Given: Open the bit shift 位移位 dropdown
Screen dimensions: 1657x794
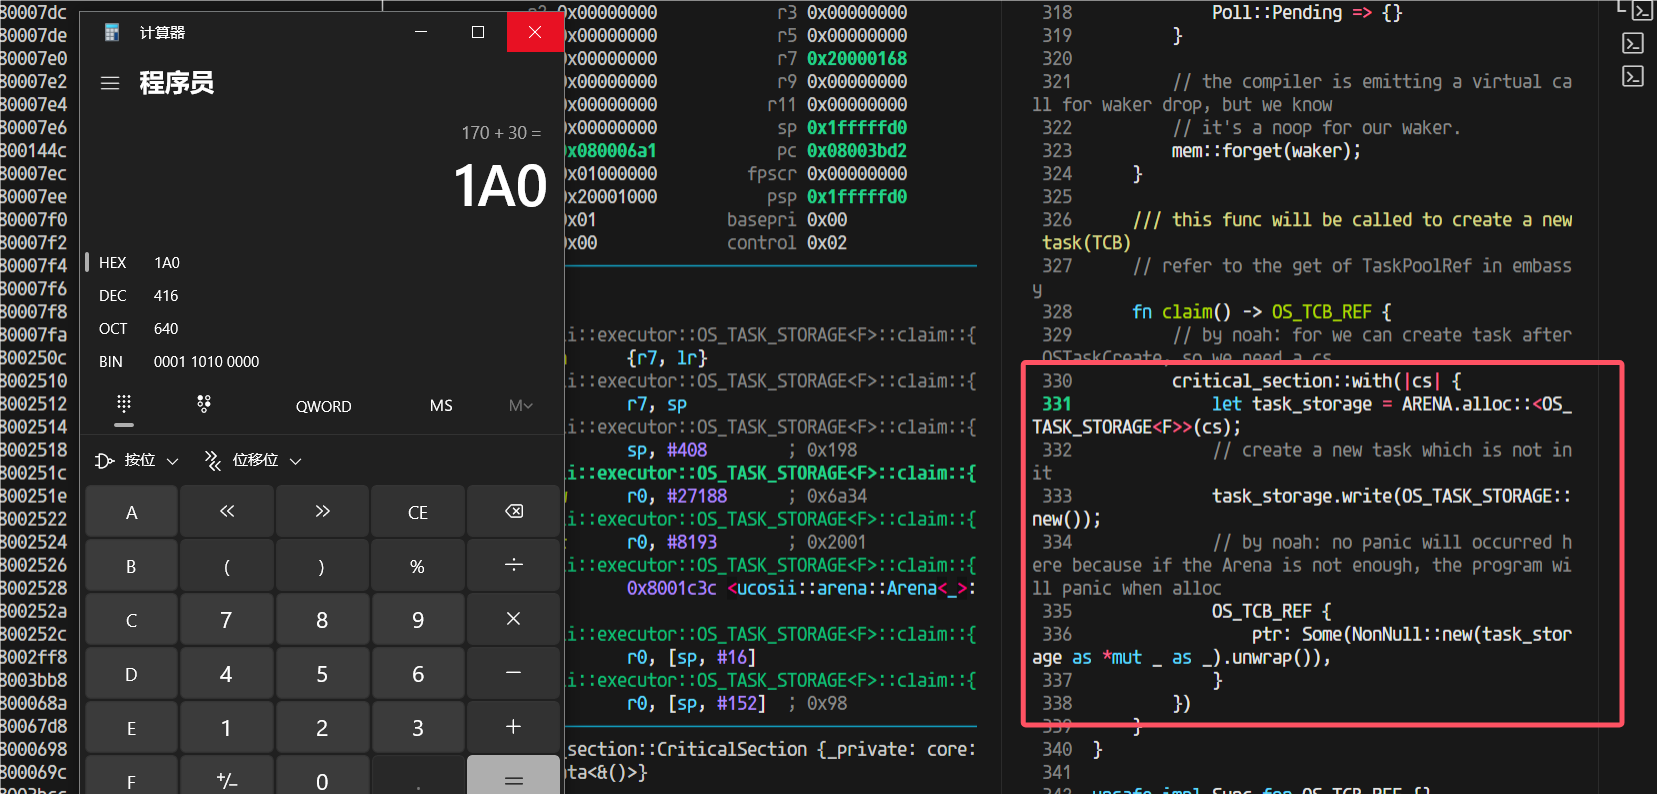Looking at the screenshot, I should (x=253, y=460).
